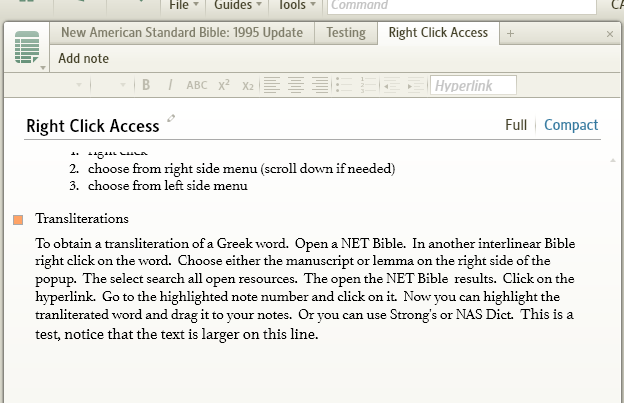Toggle bold formatting
This screenshot has width=624, height=403.
[146, 85]
